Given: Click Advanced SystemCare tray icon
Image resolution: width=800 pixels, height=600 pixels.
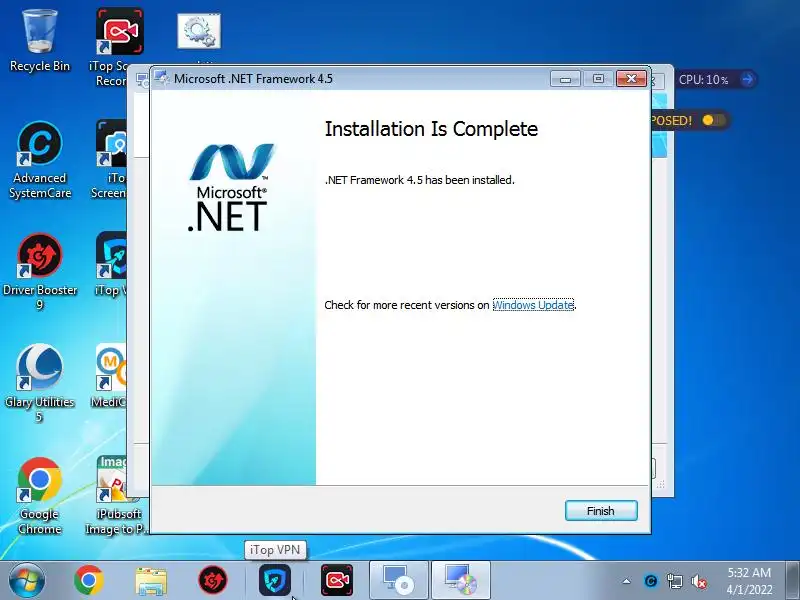Looking at the screenshot, I should 651,581.
